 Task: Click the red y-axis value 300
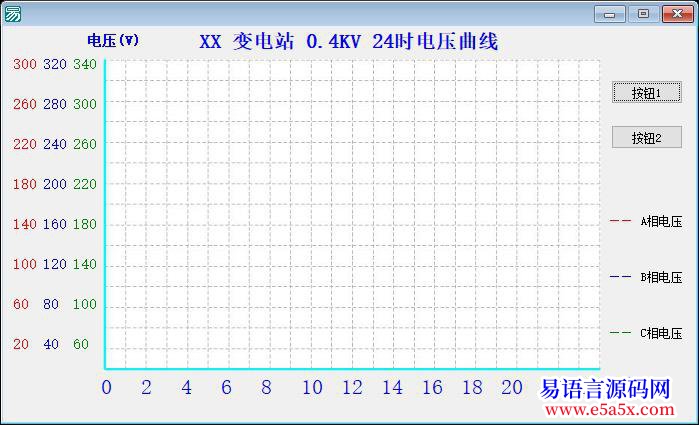click(x=25, y=64)
